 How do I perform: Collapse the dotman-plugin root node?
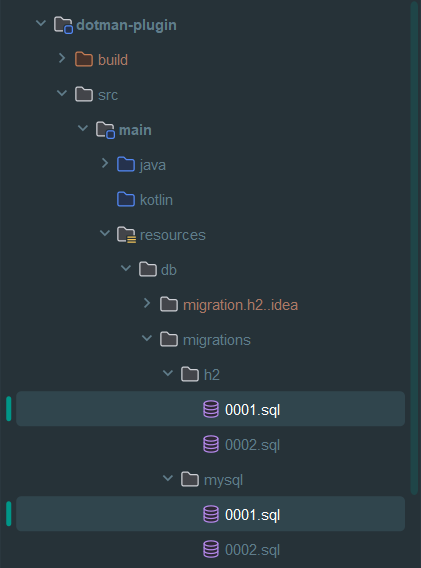coord(41,24)
